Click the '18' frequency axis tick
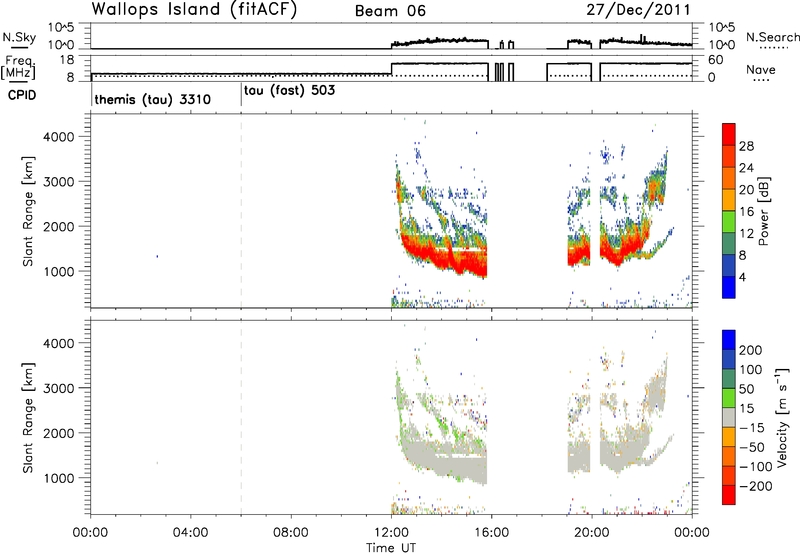This screenshot has height=554, width=800. click(67, 60)
